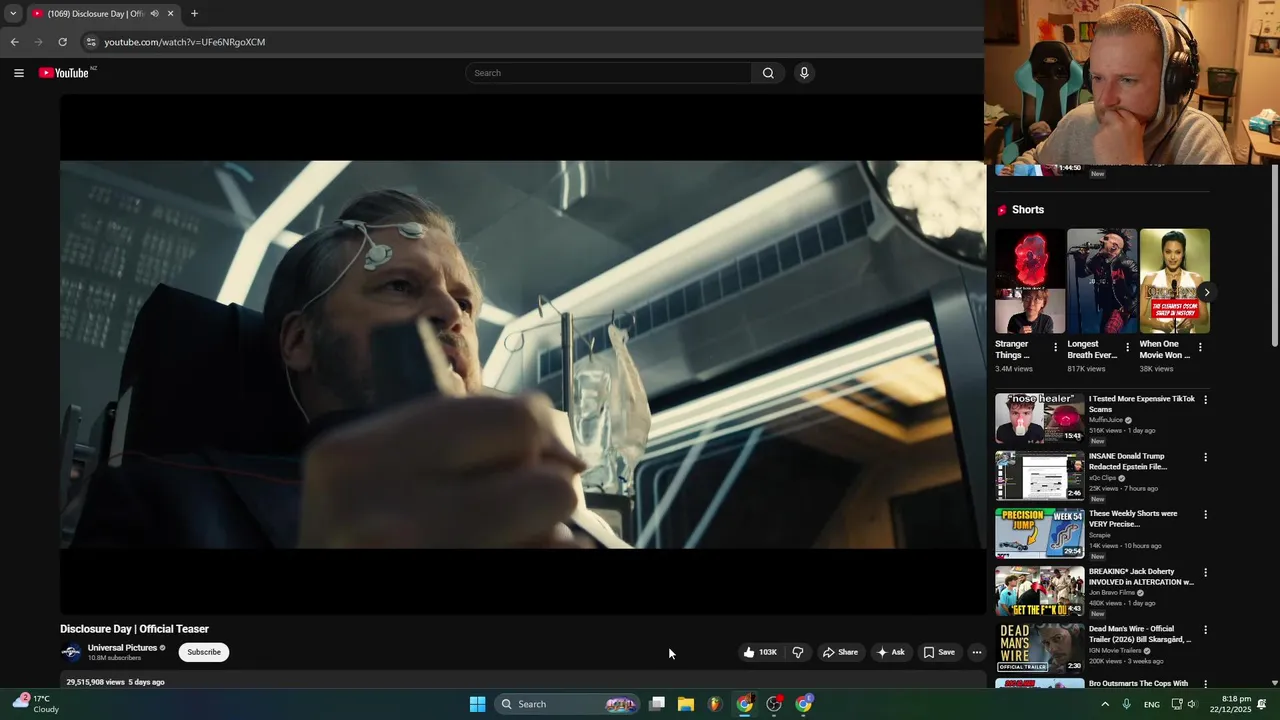The width and height of the screenshot is (1280, 720).
Task: Open the tab search dropdown arrow
Action: 13,14
